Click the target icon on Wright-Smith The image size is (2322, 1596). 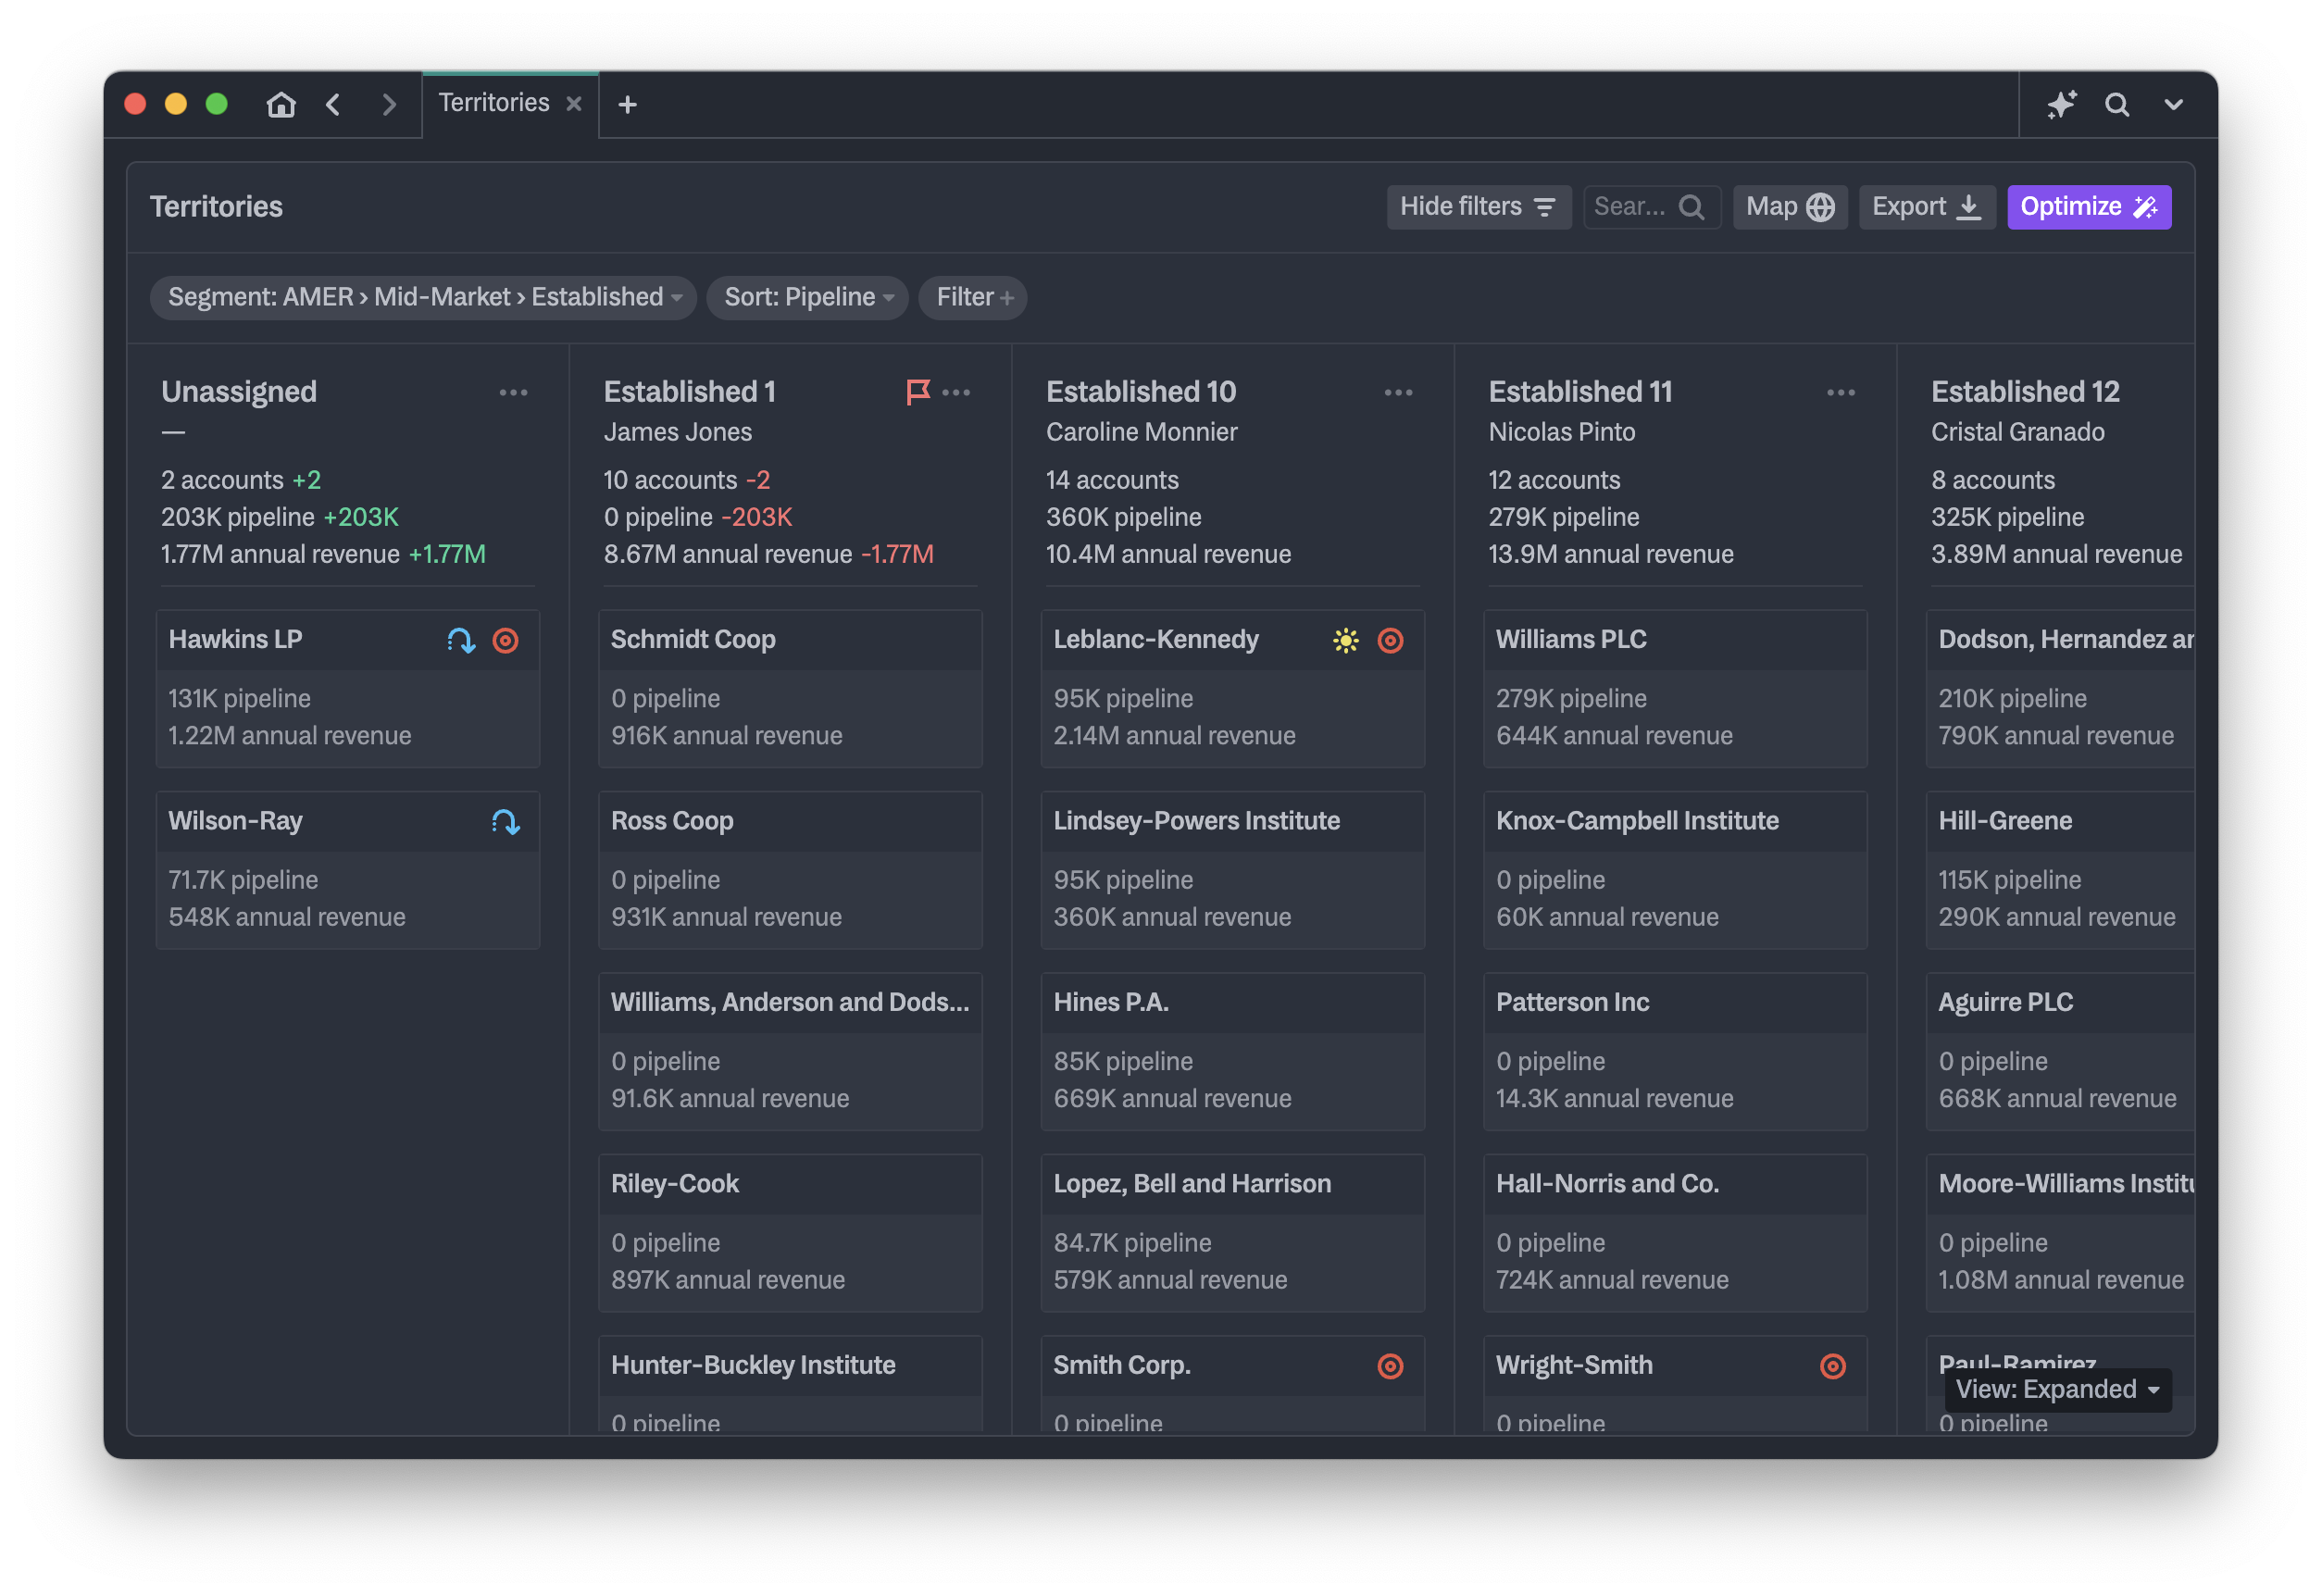point(1832,1366)
